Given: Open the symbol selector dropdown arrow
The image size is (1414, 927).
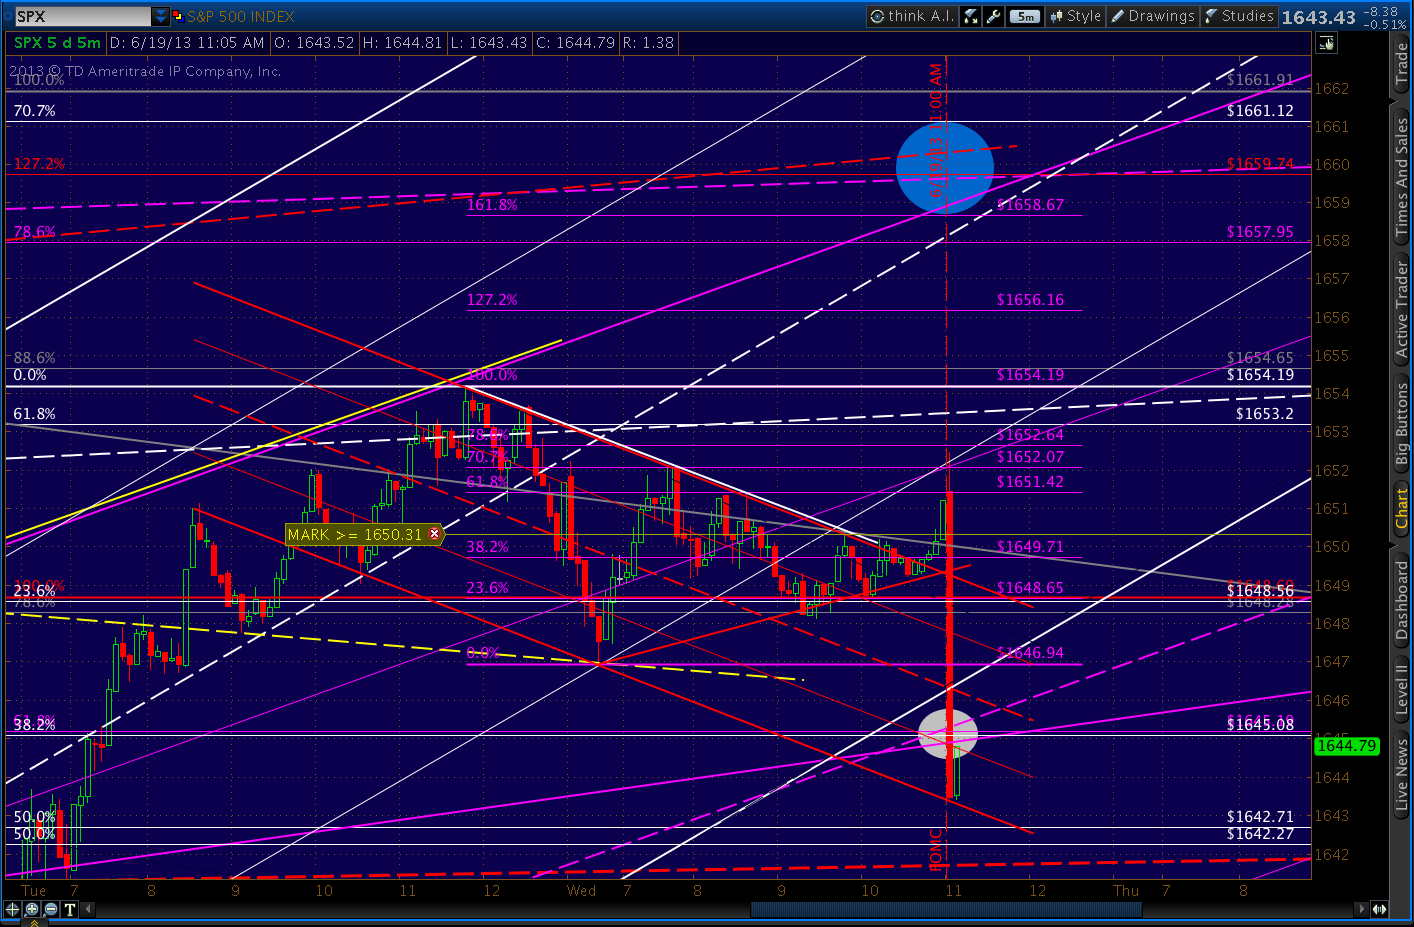Looking at the screenshot, I should pos(161,16).
